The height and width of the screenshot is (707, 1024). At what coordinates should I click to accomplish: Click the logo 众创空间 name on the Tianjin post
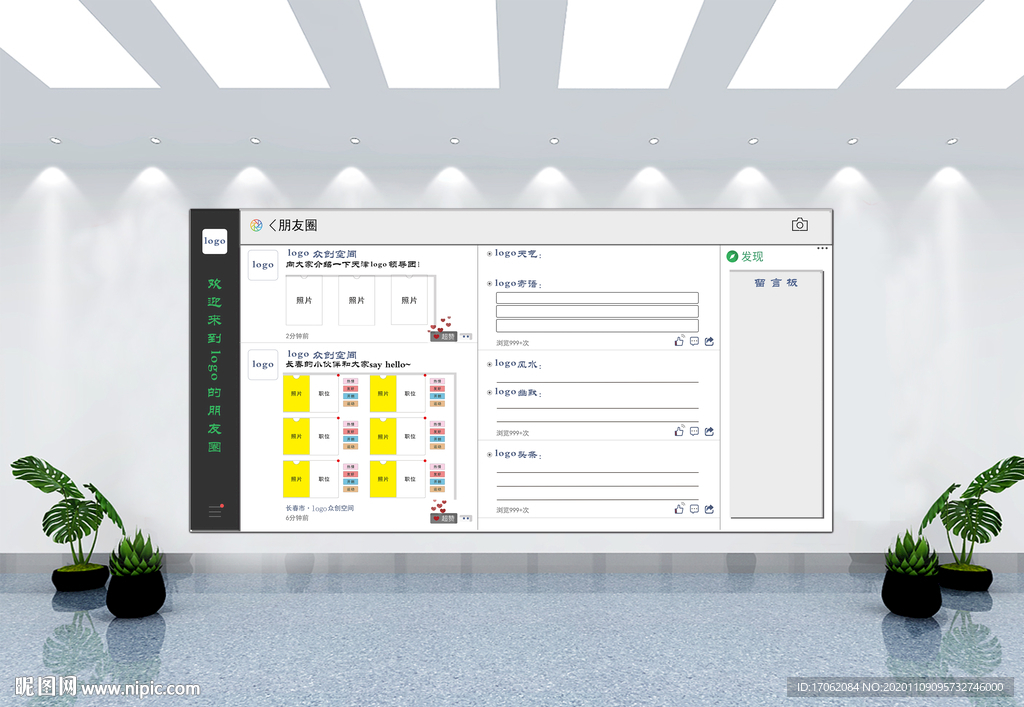pyautogui.click(x=322, y=253)
